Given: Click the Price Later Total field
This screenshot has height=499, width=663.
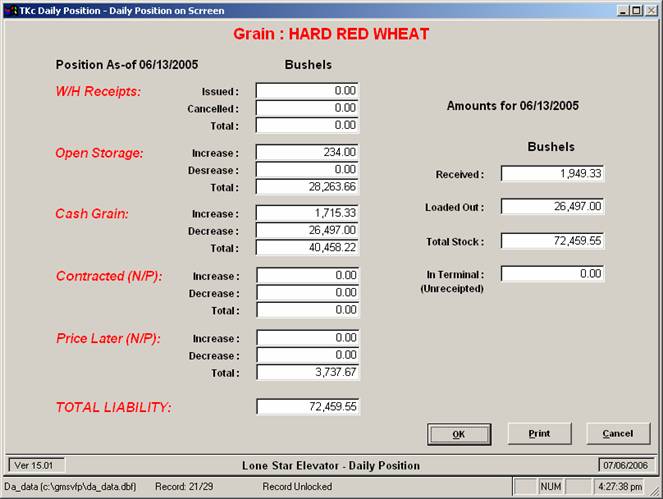Looking at the screenshot, I should 307,373.
